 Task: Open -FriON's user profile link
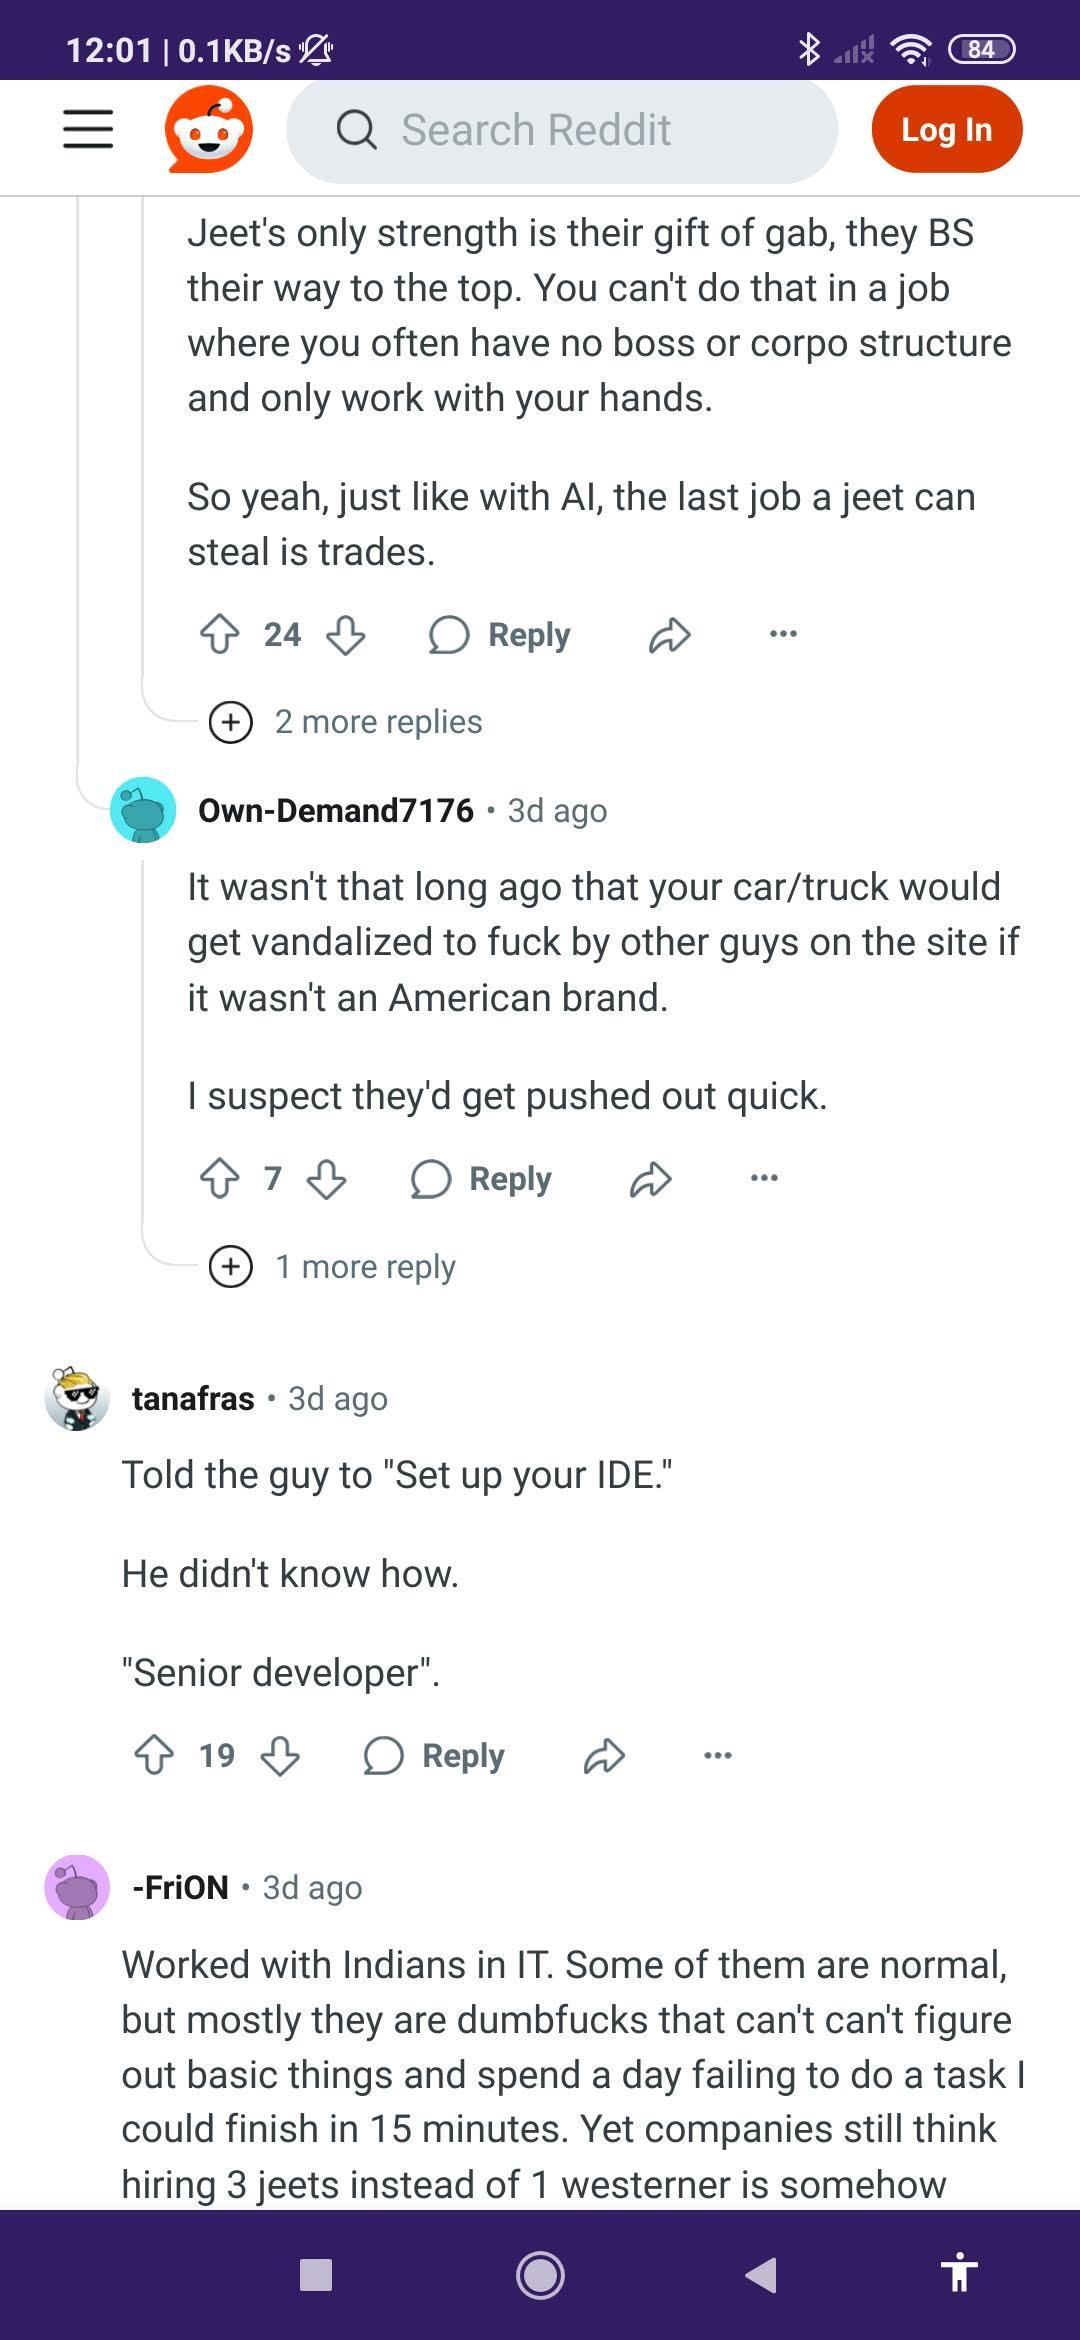181,1887
